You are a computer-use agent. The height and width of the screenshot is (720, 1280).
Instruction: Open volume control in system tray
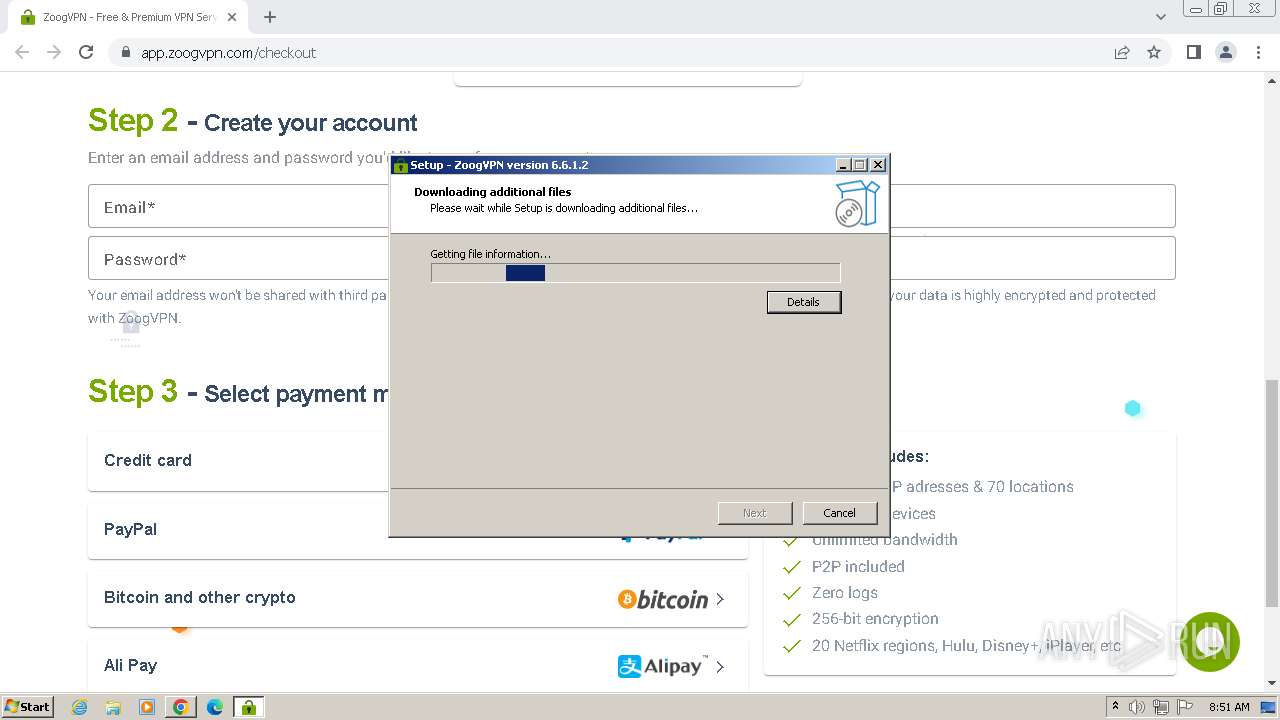point(1137,707)
